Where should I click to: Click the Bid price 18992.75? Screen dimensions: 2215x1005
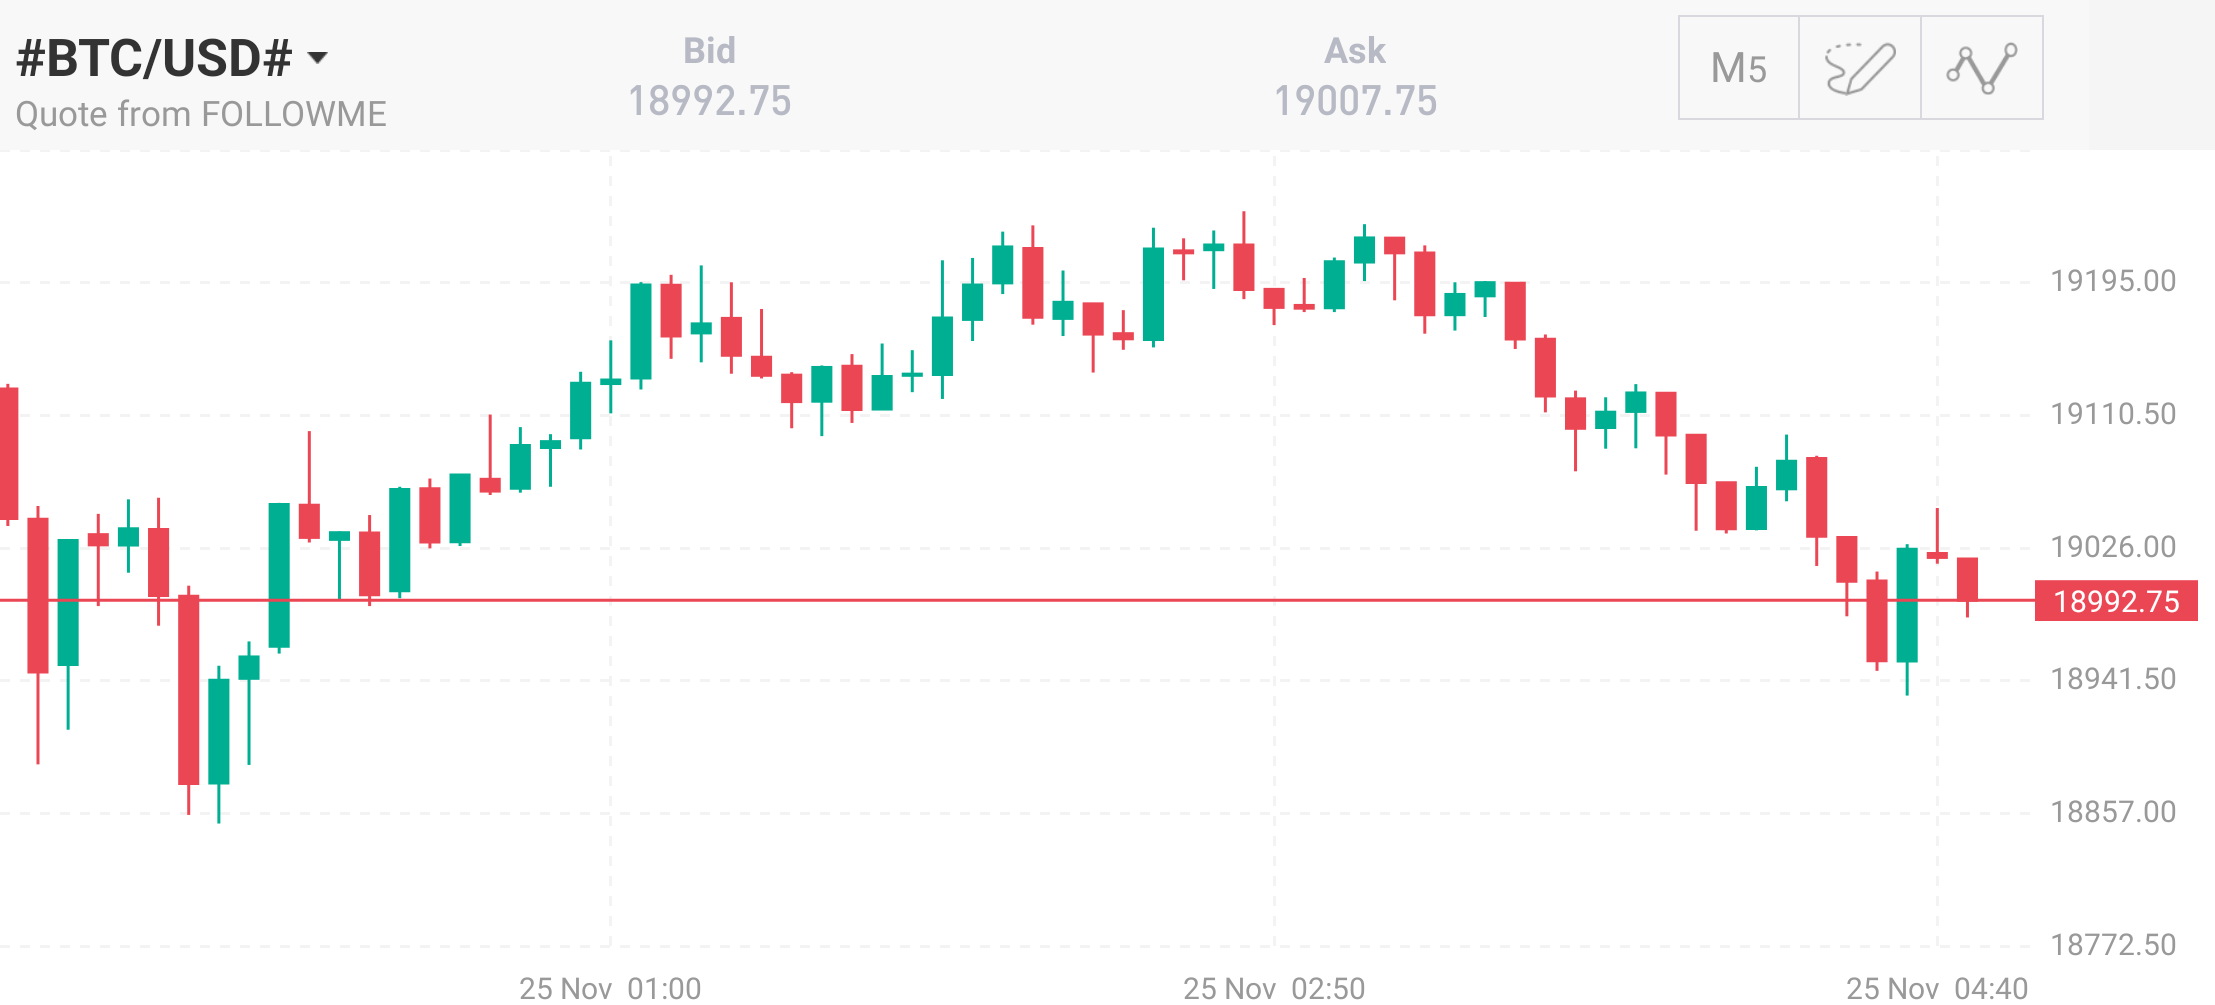tap(709, 101)
